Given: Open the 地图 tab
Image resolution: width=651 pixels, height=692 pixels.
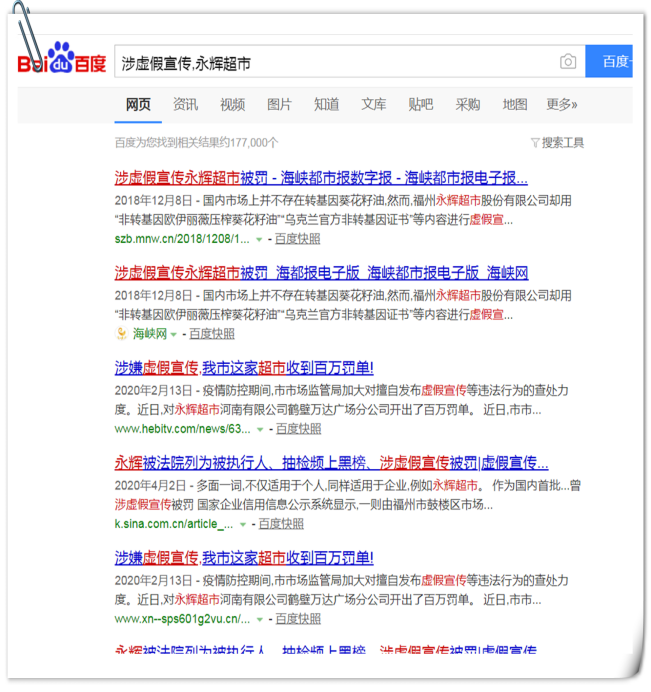Looking at the screenshot, I should click(x=515, y=105).
